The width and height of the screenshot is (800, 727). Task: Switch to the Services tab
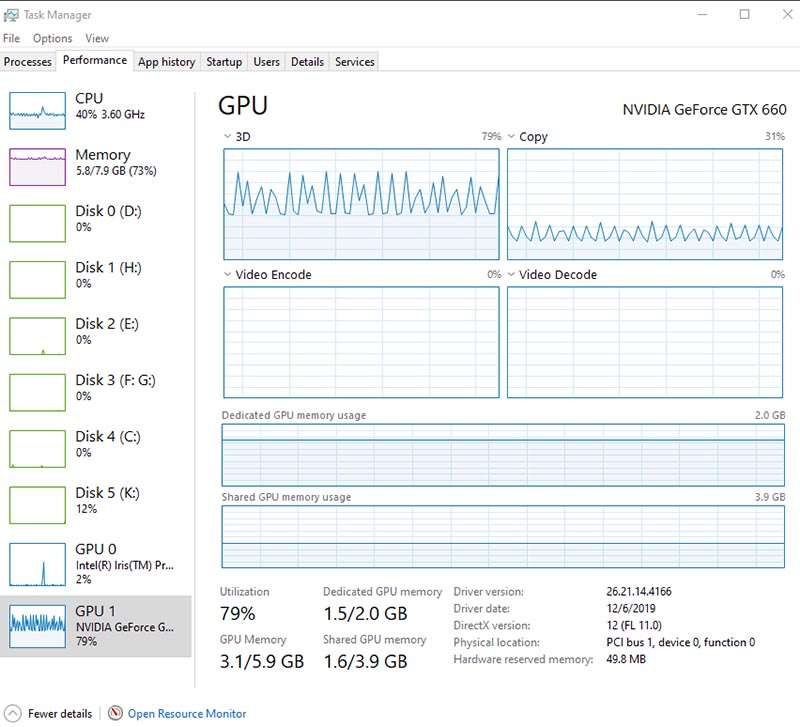(355, 62)
